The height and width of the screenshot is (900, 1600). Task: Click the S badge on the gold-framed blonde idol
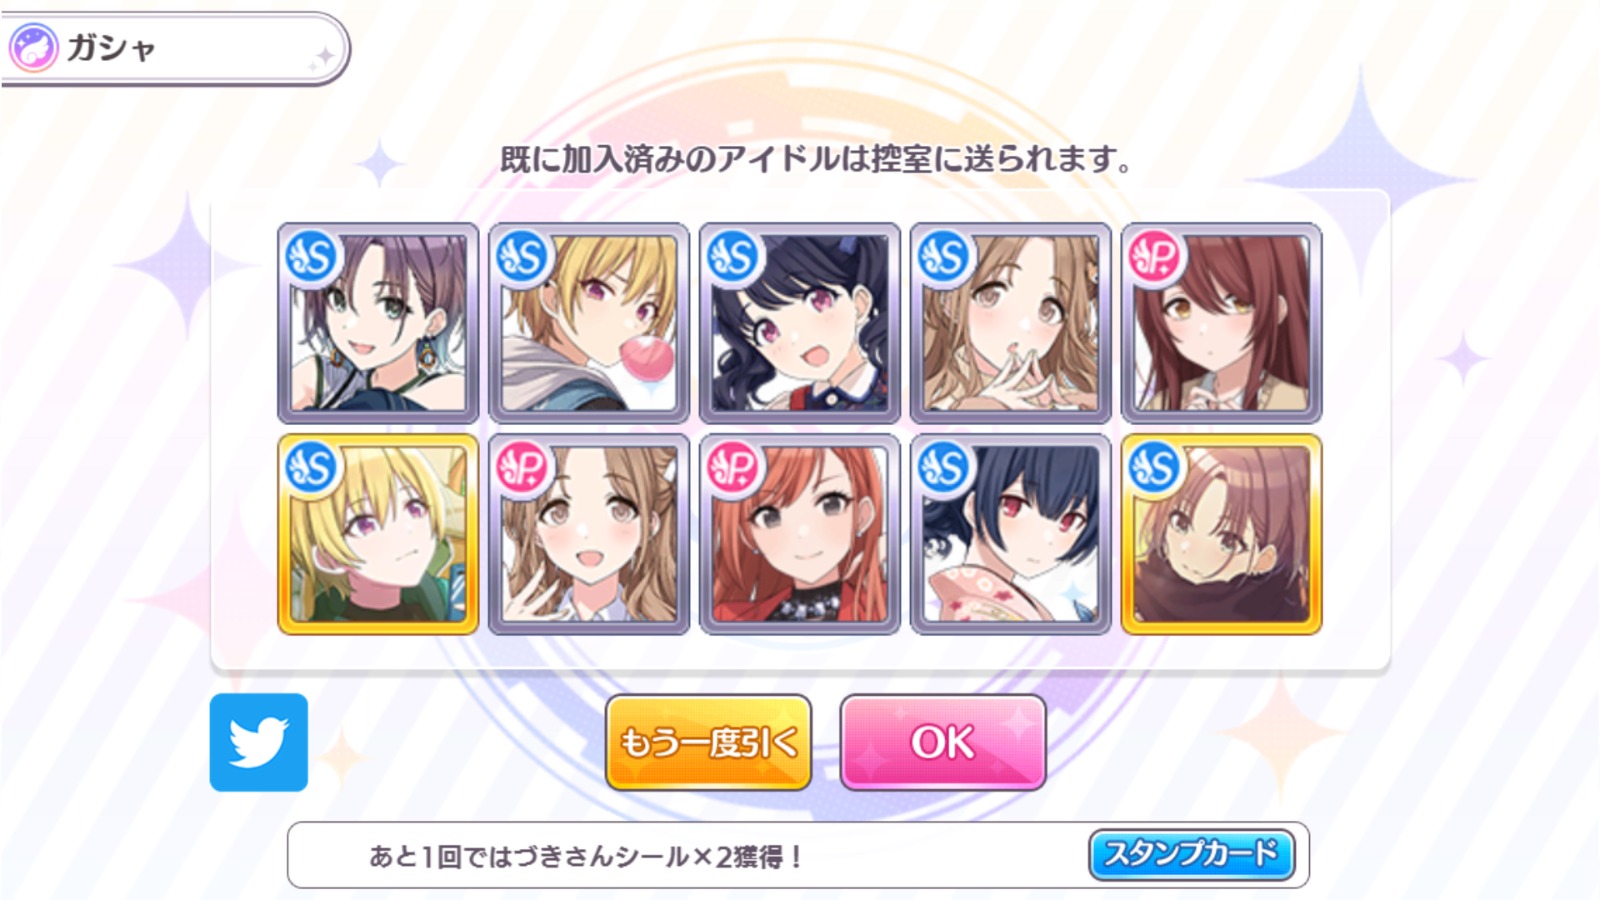click(312, 468)
